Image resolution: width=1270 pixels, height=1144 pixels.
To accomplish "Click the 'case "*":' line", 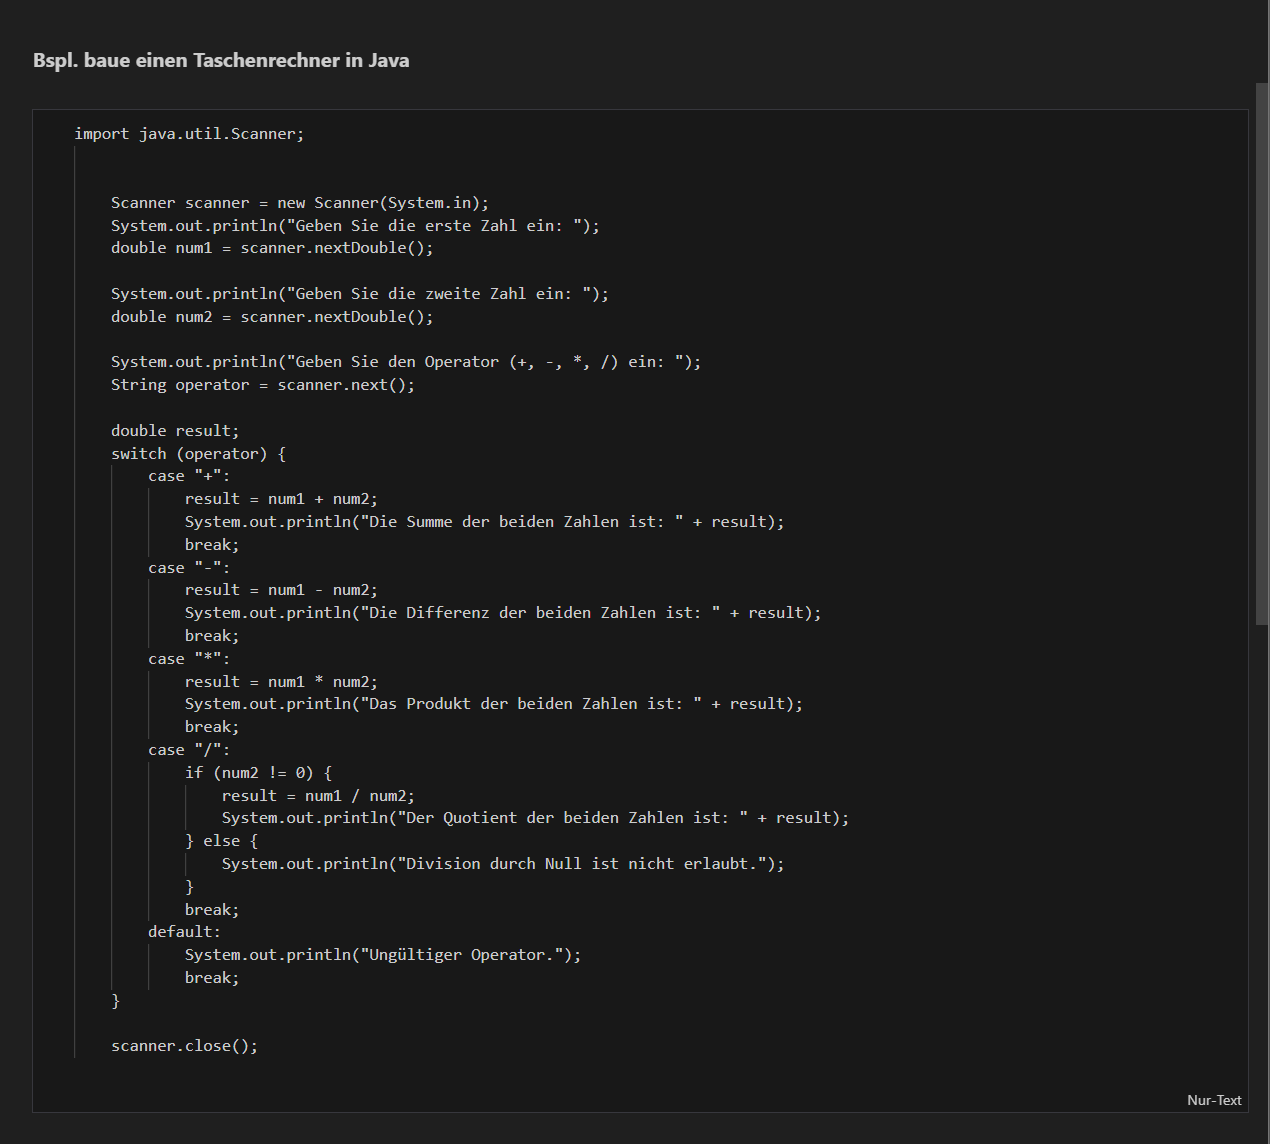I will pos(189,659).
